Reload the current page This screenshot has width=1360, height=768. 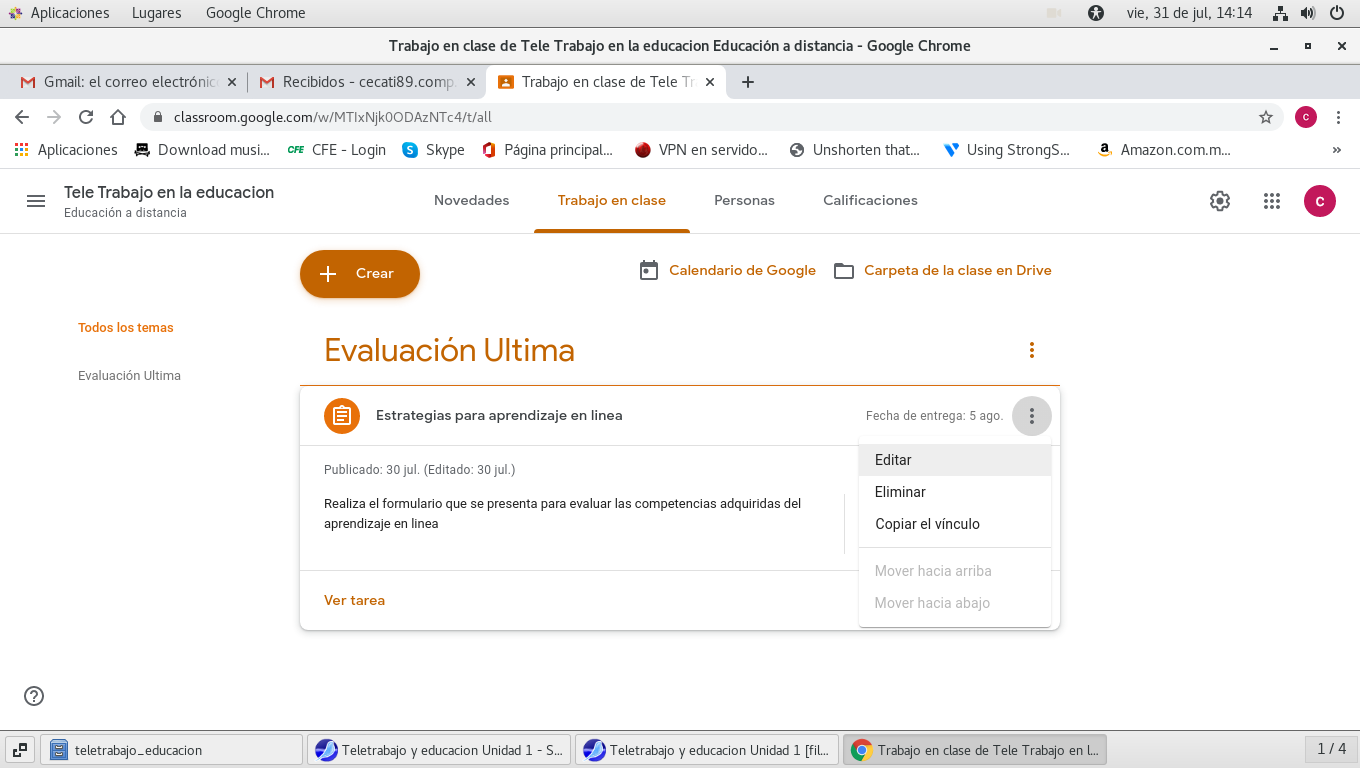pyautogui.click(x=86, y=117)
